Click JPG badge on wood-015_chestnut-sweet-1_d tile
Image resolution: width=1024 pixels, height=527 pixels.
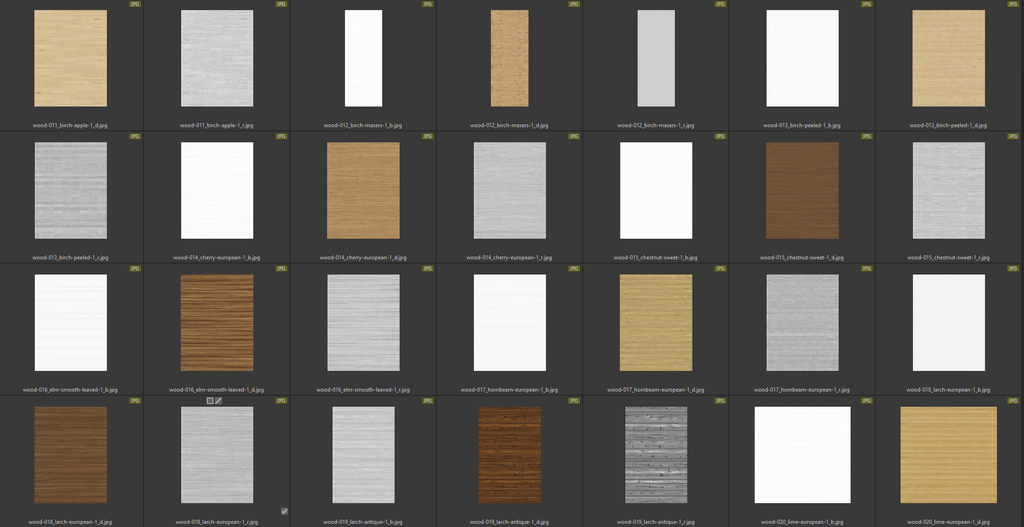[865, 136]
